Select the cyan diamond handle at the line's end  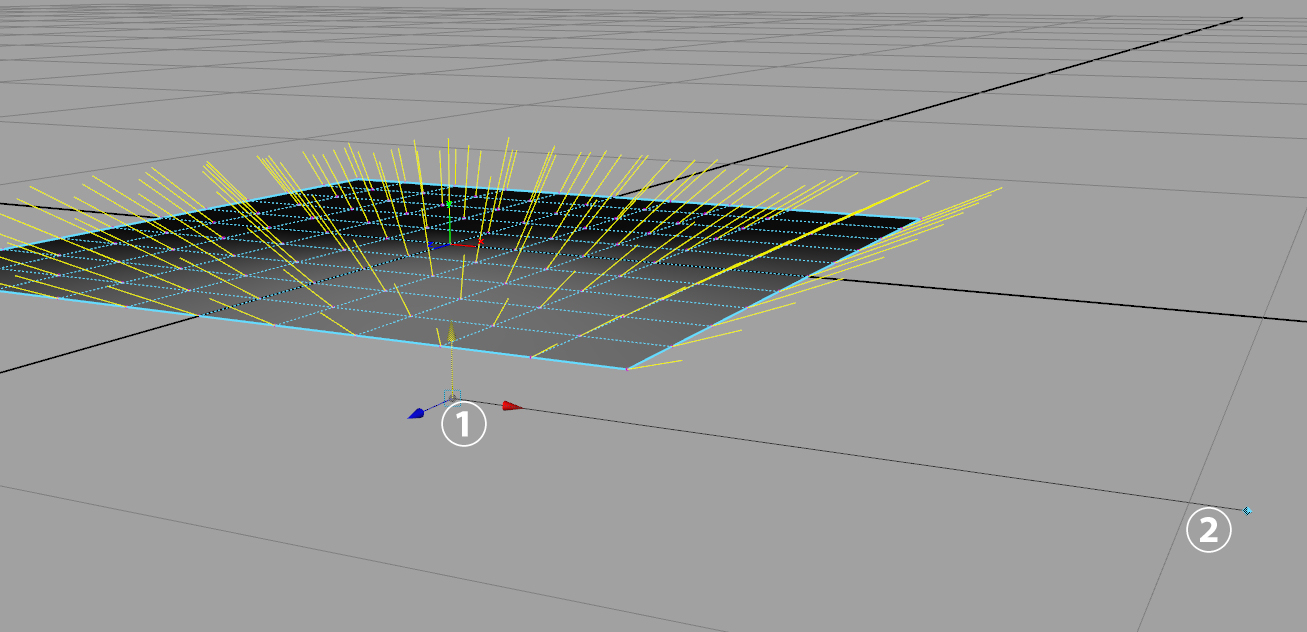(1247, 511)
